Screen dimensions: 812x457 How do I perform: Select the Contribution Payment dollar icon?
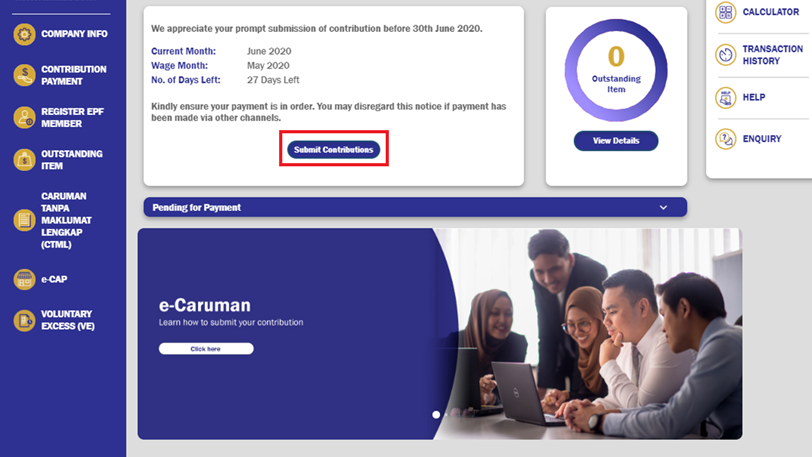coord(24,76)
